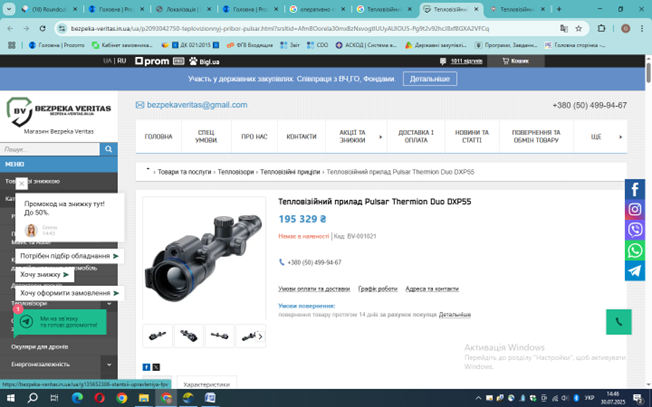Switch site language to RU
The width and height of the screenshot is (652, 407).
point(121,61)
